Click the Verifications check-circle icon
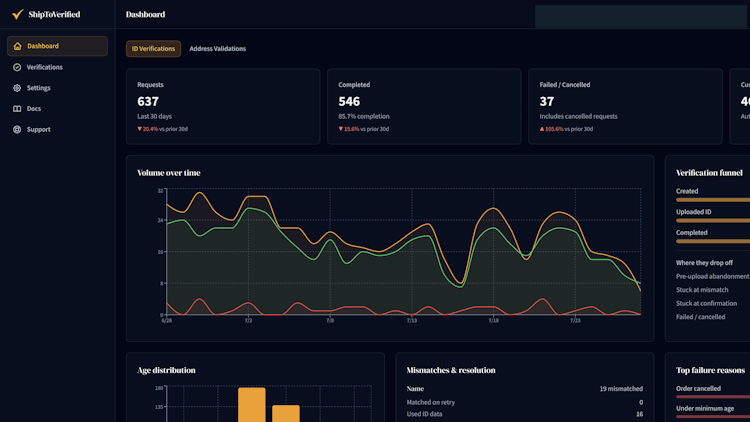Image resolution: width=750 pixels, height=422 pixels. pos(17,67)
